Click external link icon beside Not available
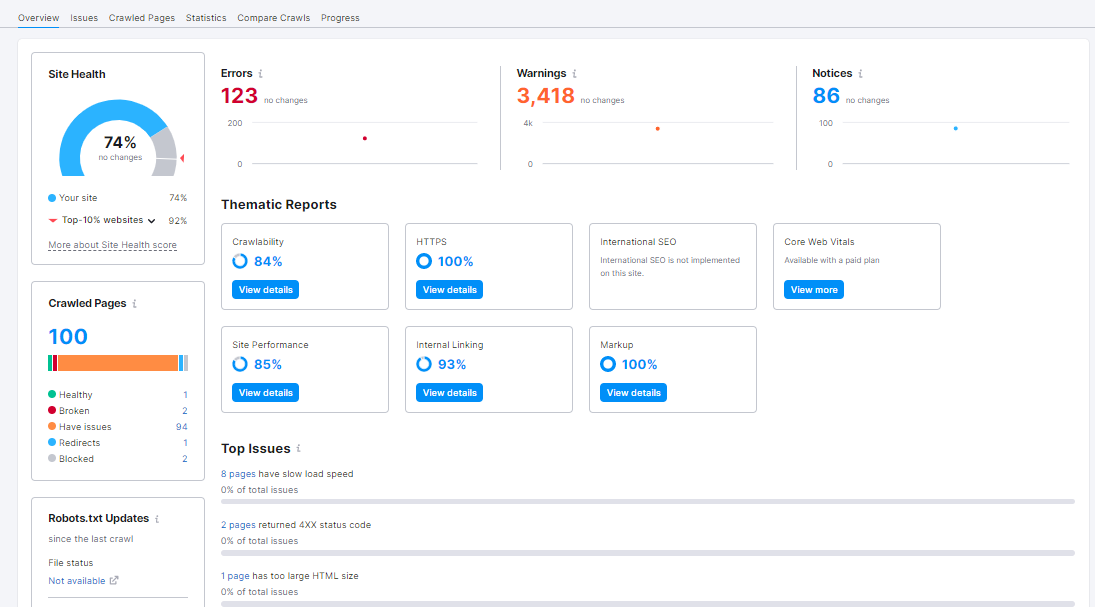This screenshot has width=1095, height=607. [x=114, y=581]
